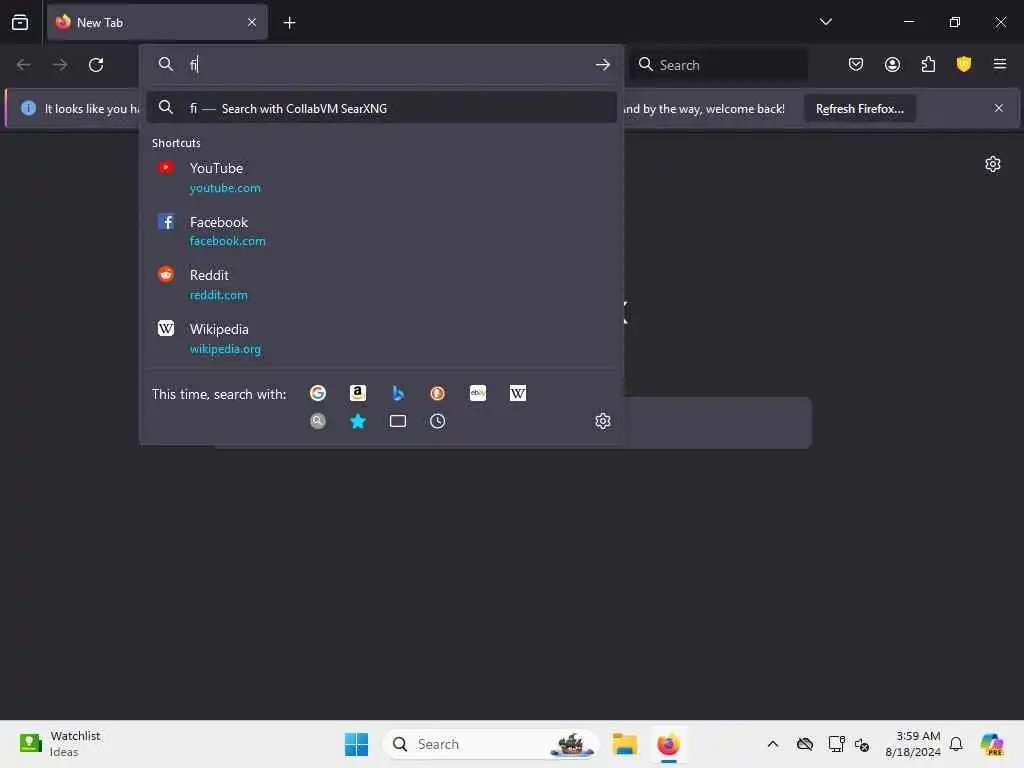
Task: Open the New Tab personalize gear
Action: 993,164
